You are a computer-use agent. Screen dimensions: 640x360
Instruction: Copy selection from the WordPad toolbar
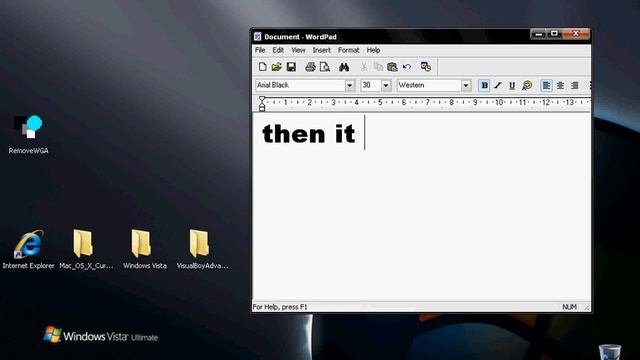[x=378, y=67]
